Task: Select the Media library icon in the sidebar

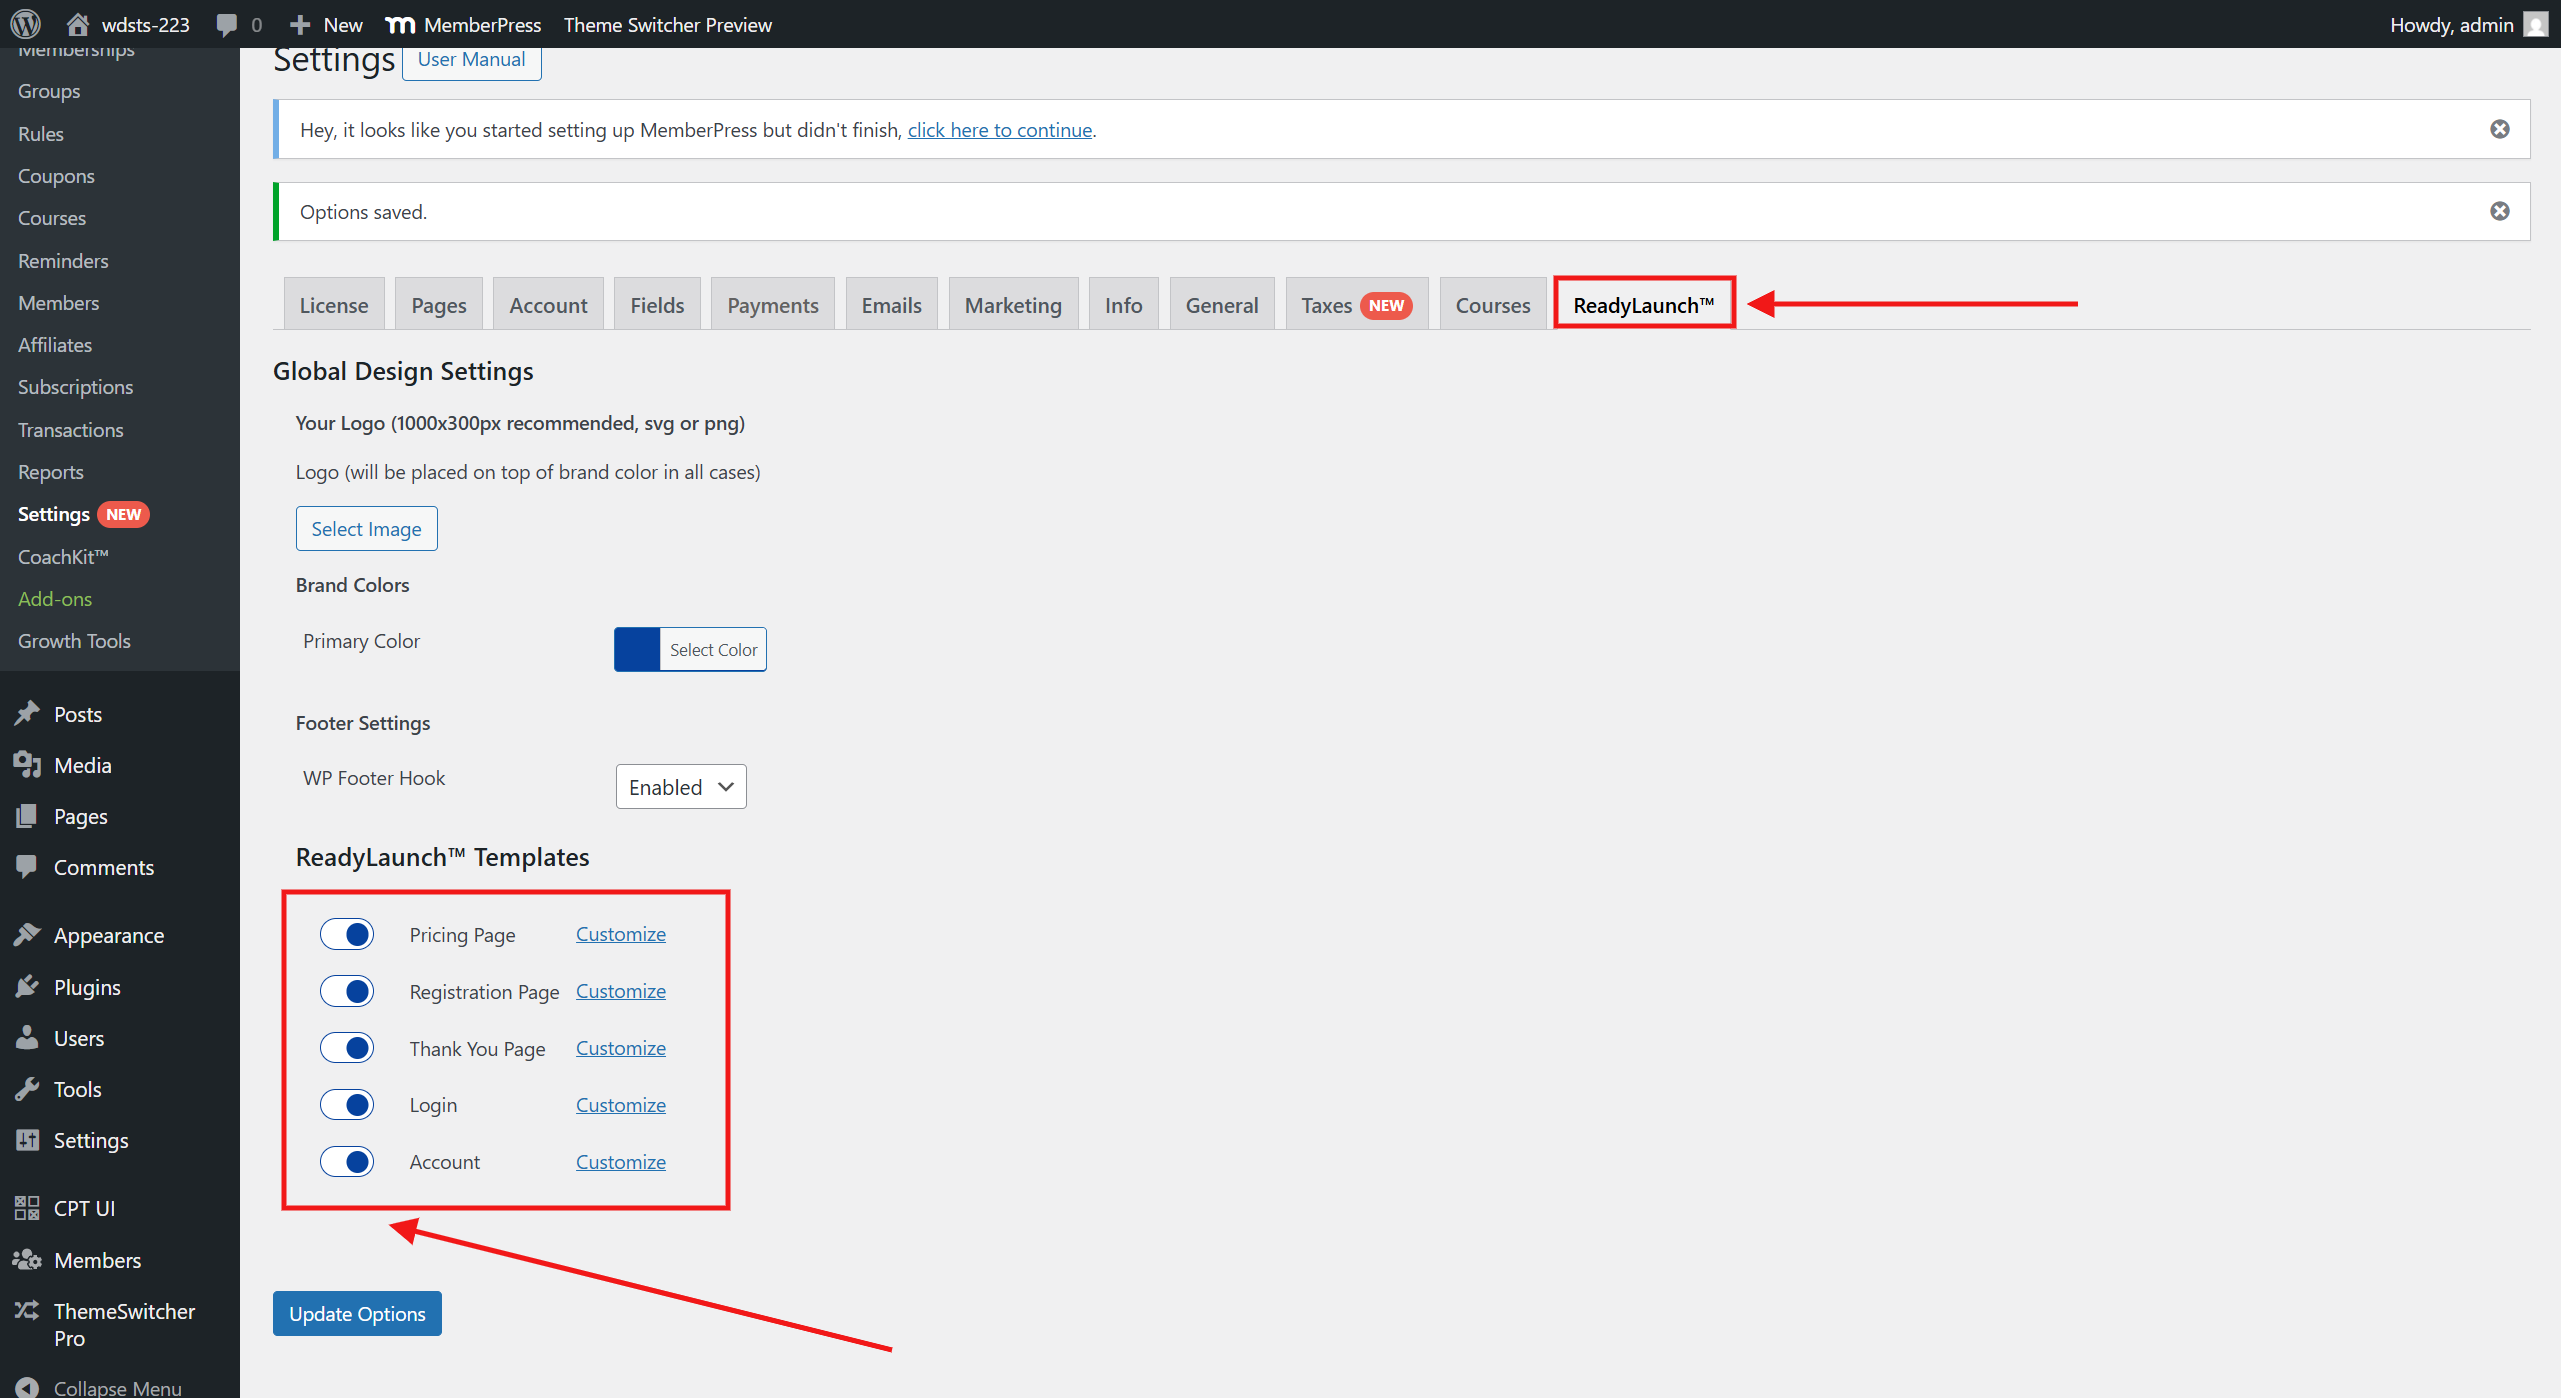Action: point(27,765)
